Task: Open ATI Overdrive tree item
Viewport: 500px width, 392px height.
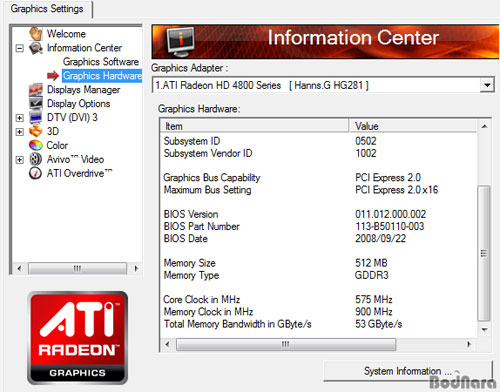Action: pyautogui.click(x=79, y=173)
